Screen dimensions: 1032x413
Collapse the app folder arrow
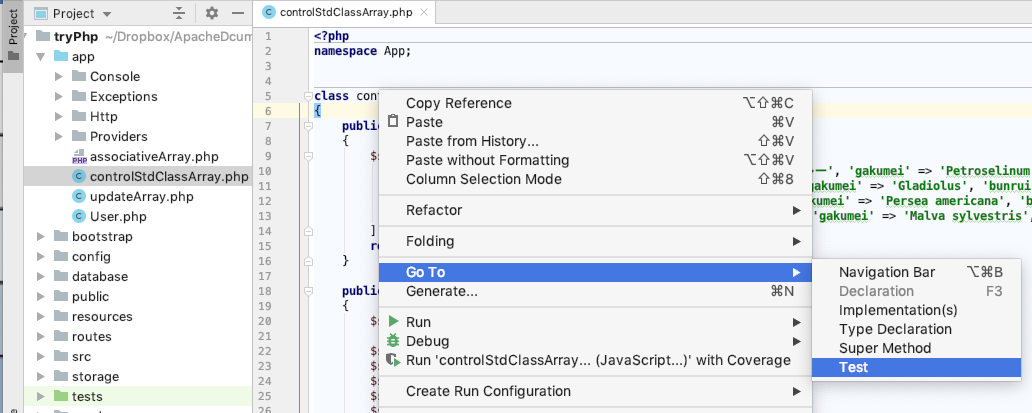(x=40, y=57)
